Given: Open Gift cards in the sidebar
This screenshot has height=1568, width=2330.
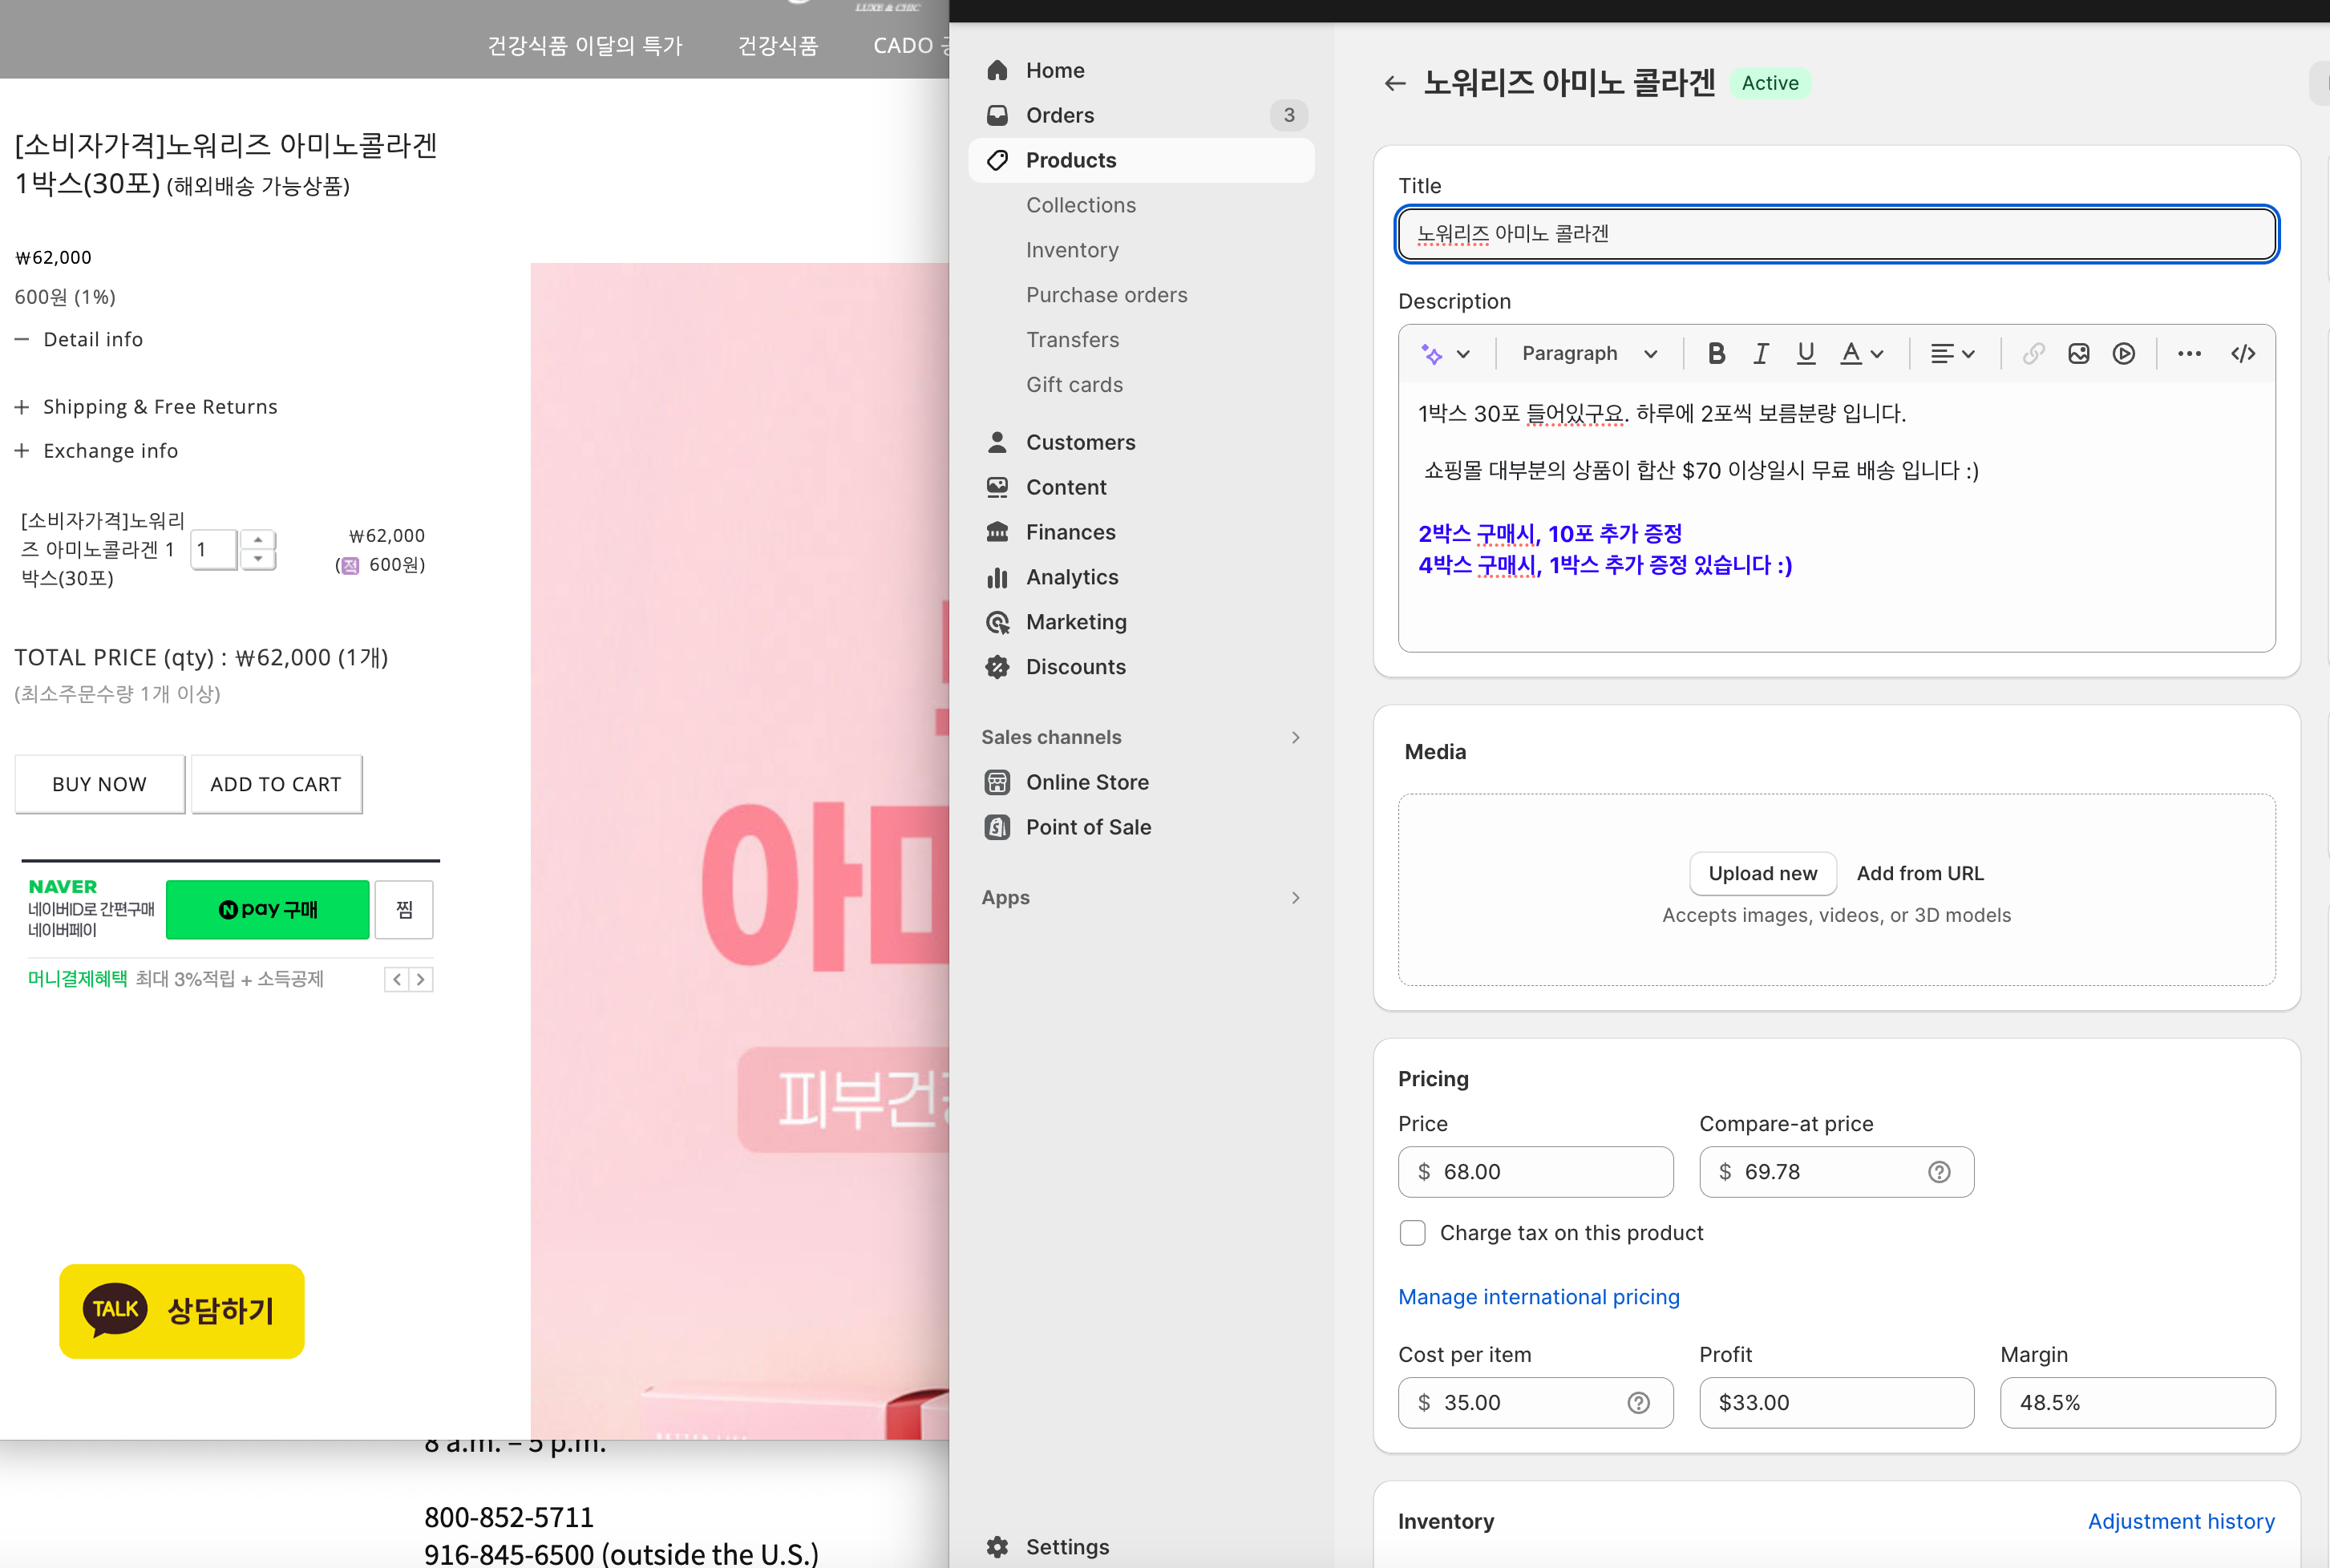Looking at the screenshot, I should click(x=1074, y=385).
